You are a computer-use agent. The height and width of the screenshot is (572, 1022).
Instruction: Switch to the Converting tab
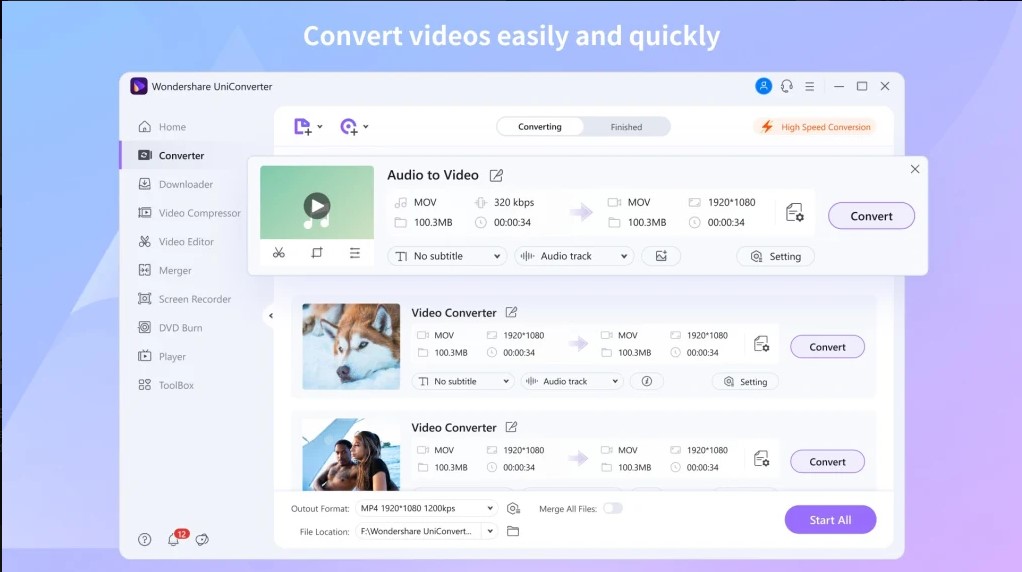coord(540,126)
